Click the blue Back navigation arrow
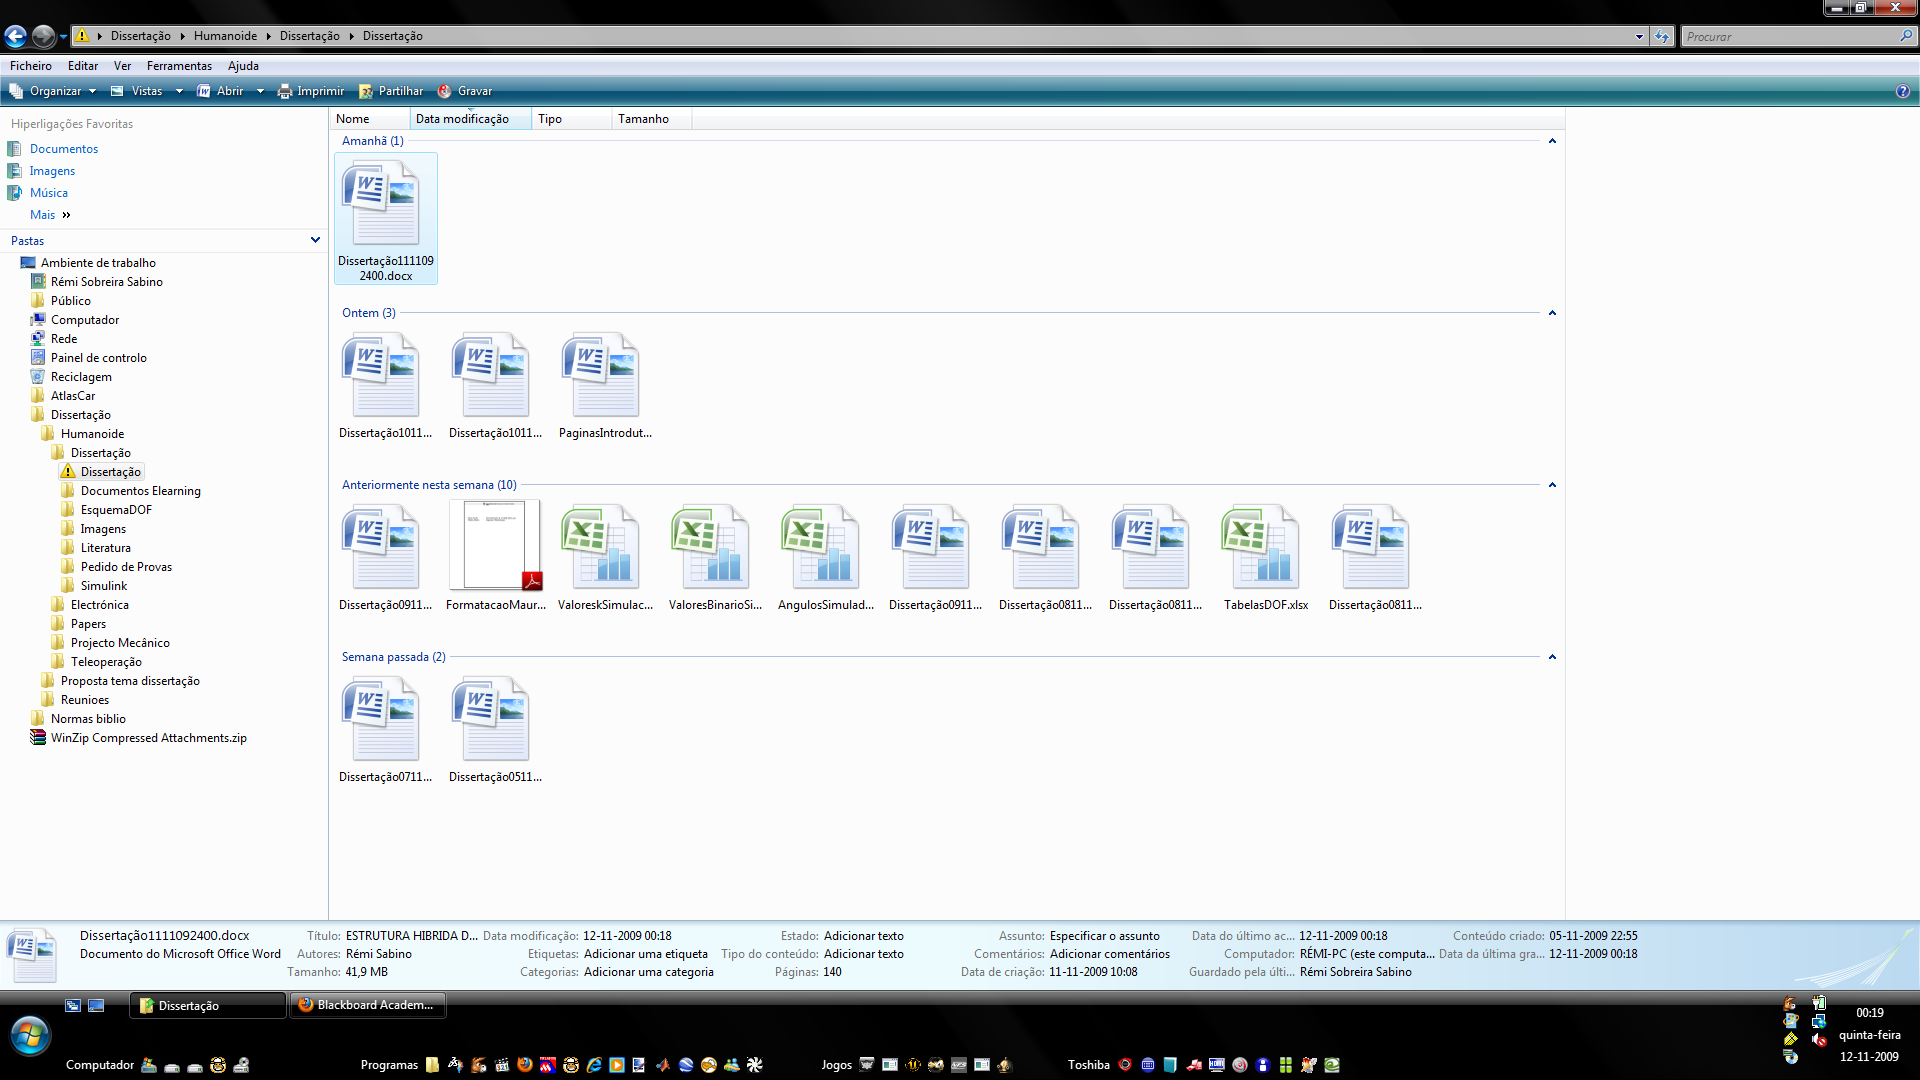Image resolution: width=1920 pixels, height=1080 pixels. click(x=15, y=37)
